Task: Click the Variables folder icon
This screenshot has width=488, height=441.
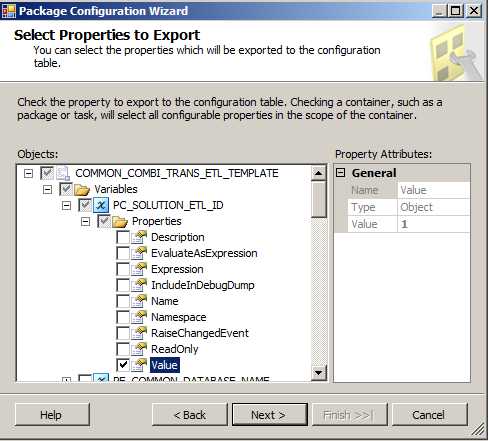Action: point(82,189)
